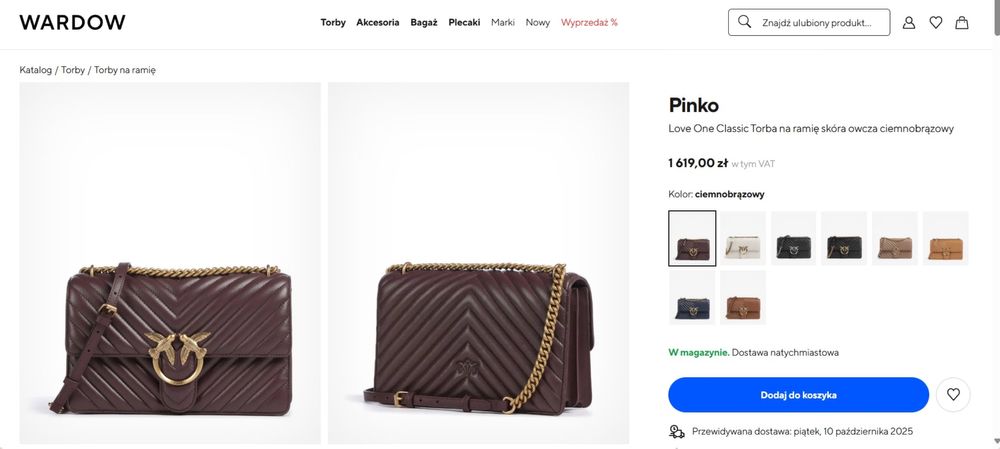Open the Wyprzedaż % sale section
The width and height of the screenshot is (1000, 449).
point(589,22)
